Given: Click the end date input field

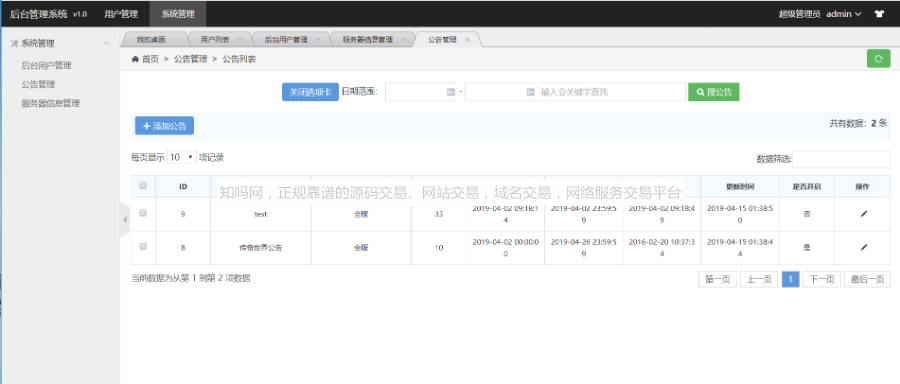Looking at the screenshot, I should click(x=501, y=92).
